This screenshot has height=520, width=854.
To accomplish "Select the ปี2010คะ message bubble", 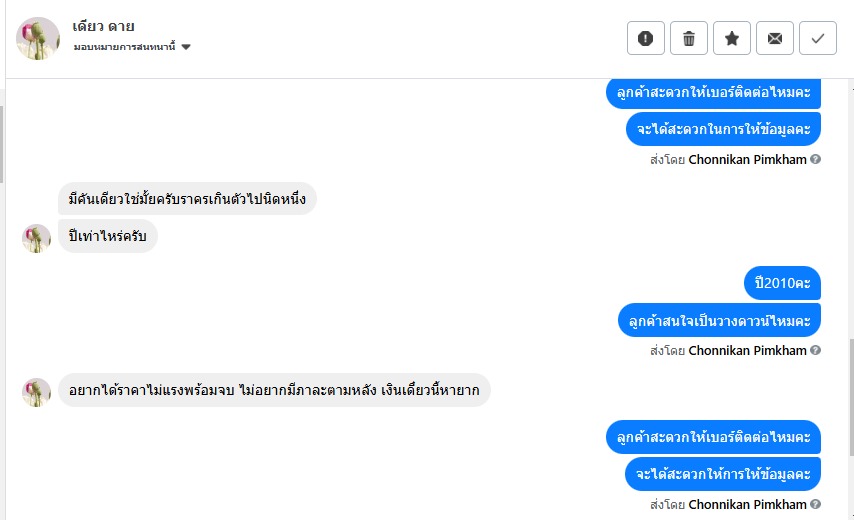I will coord(782,283).
